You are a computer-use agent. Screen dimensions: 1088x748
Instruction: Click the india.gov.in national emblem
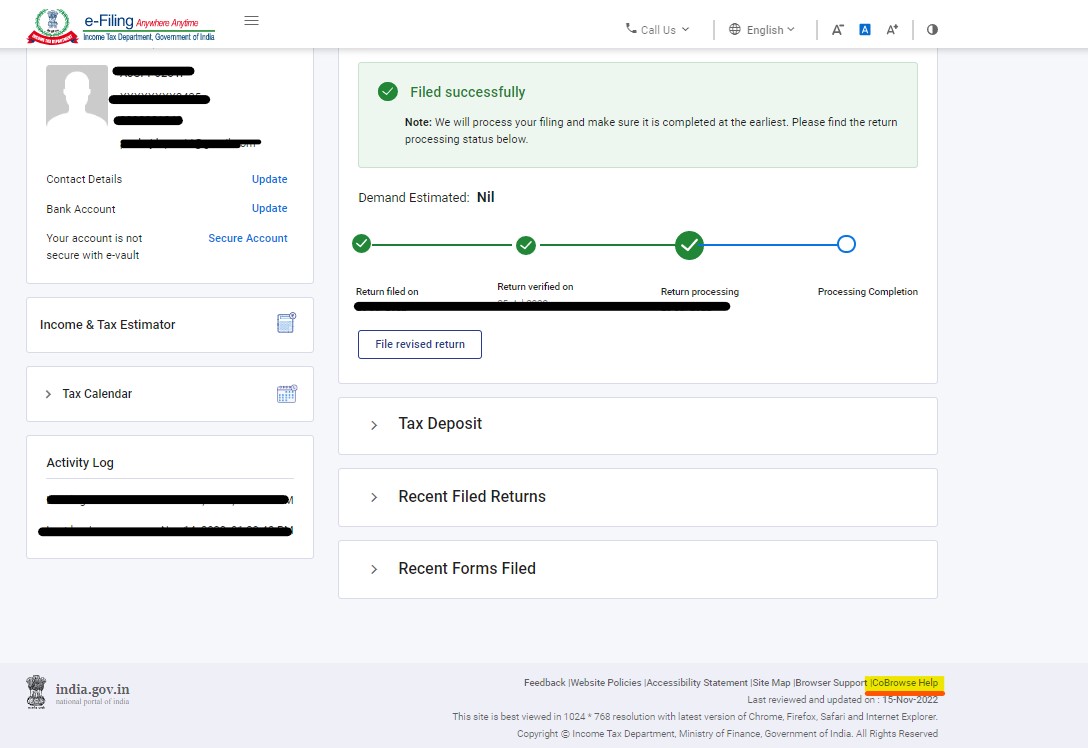coord(36,691)
